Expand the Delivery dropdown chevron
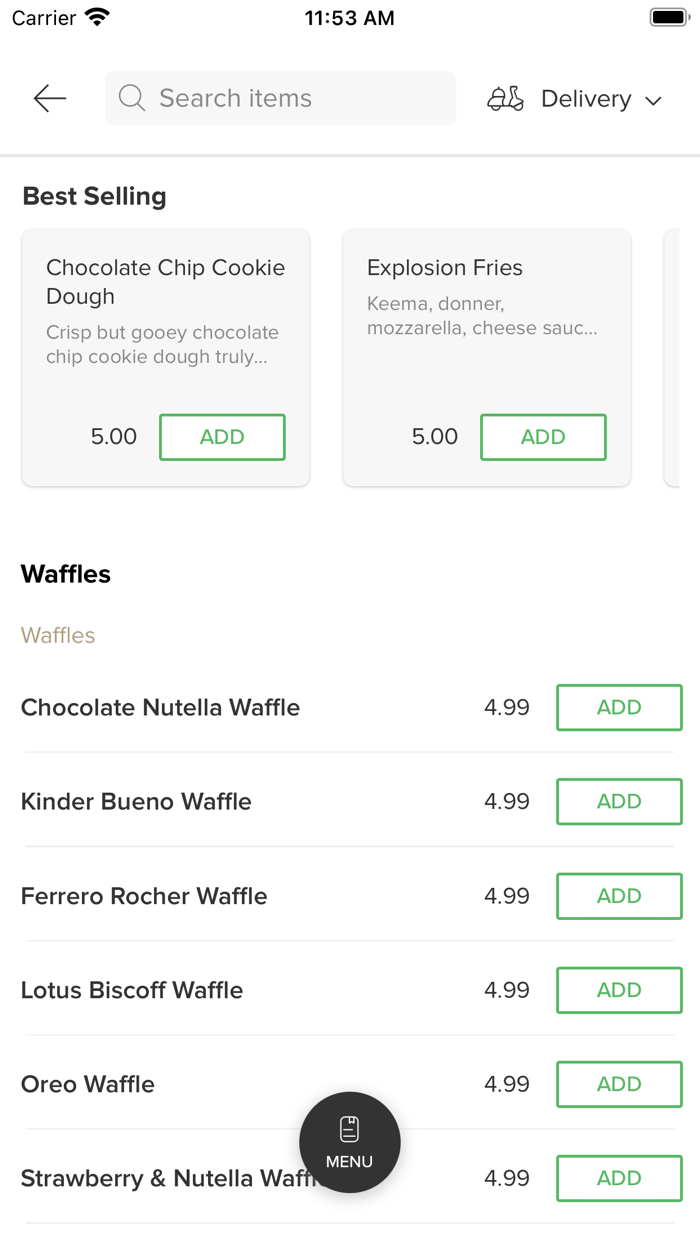 tap(654, 100)
